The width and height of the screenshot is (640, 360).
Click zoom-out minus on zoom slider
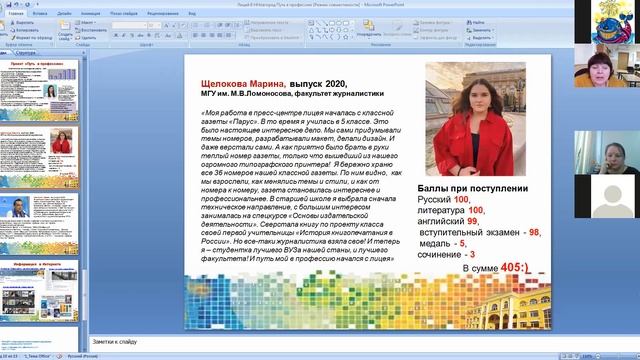coord(597,356)
